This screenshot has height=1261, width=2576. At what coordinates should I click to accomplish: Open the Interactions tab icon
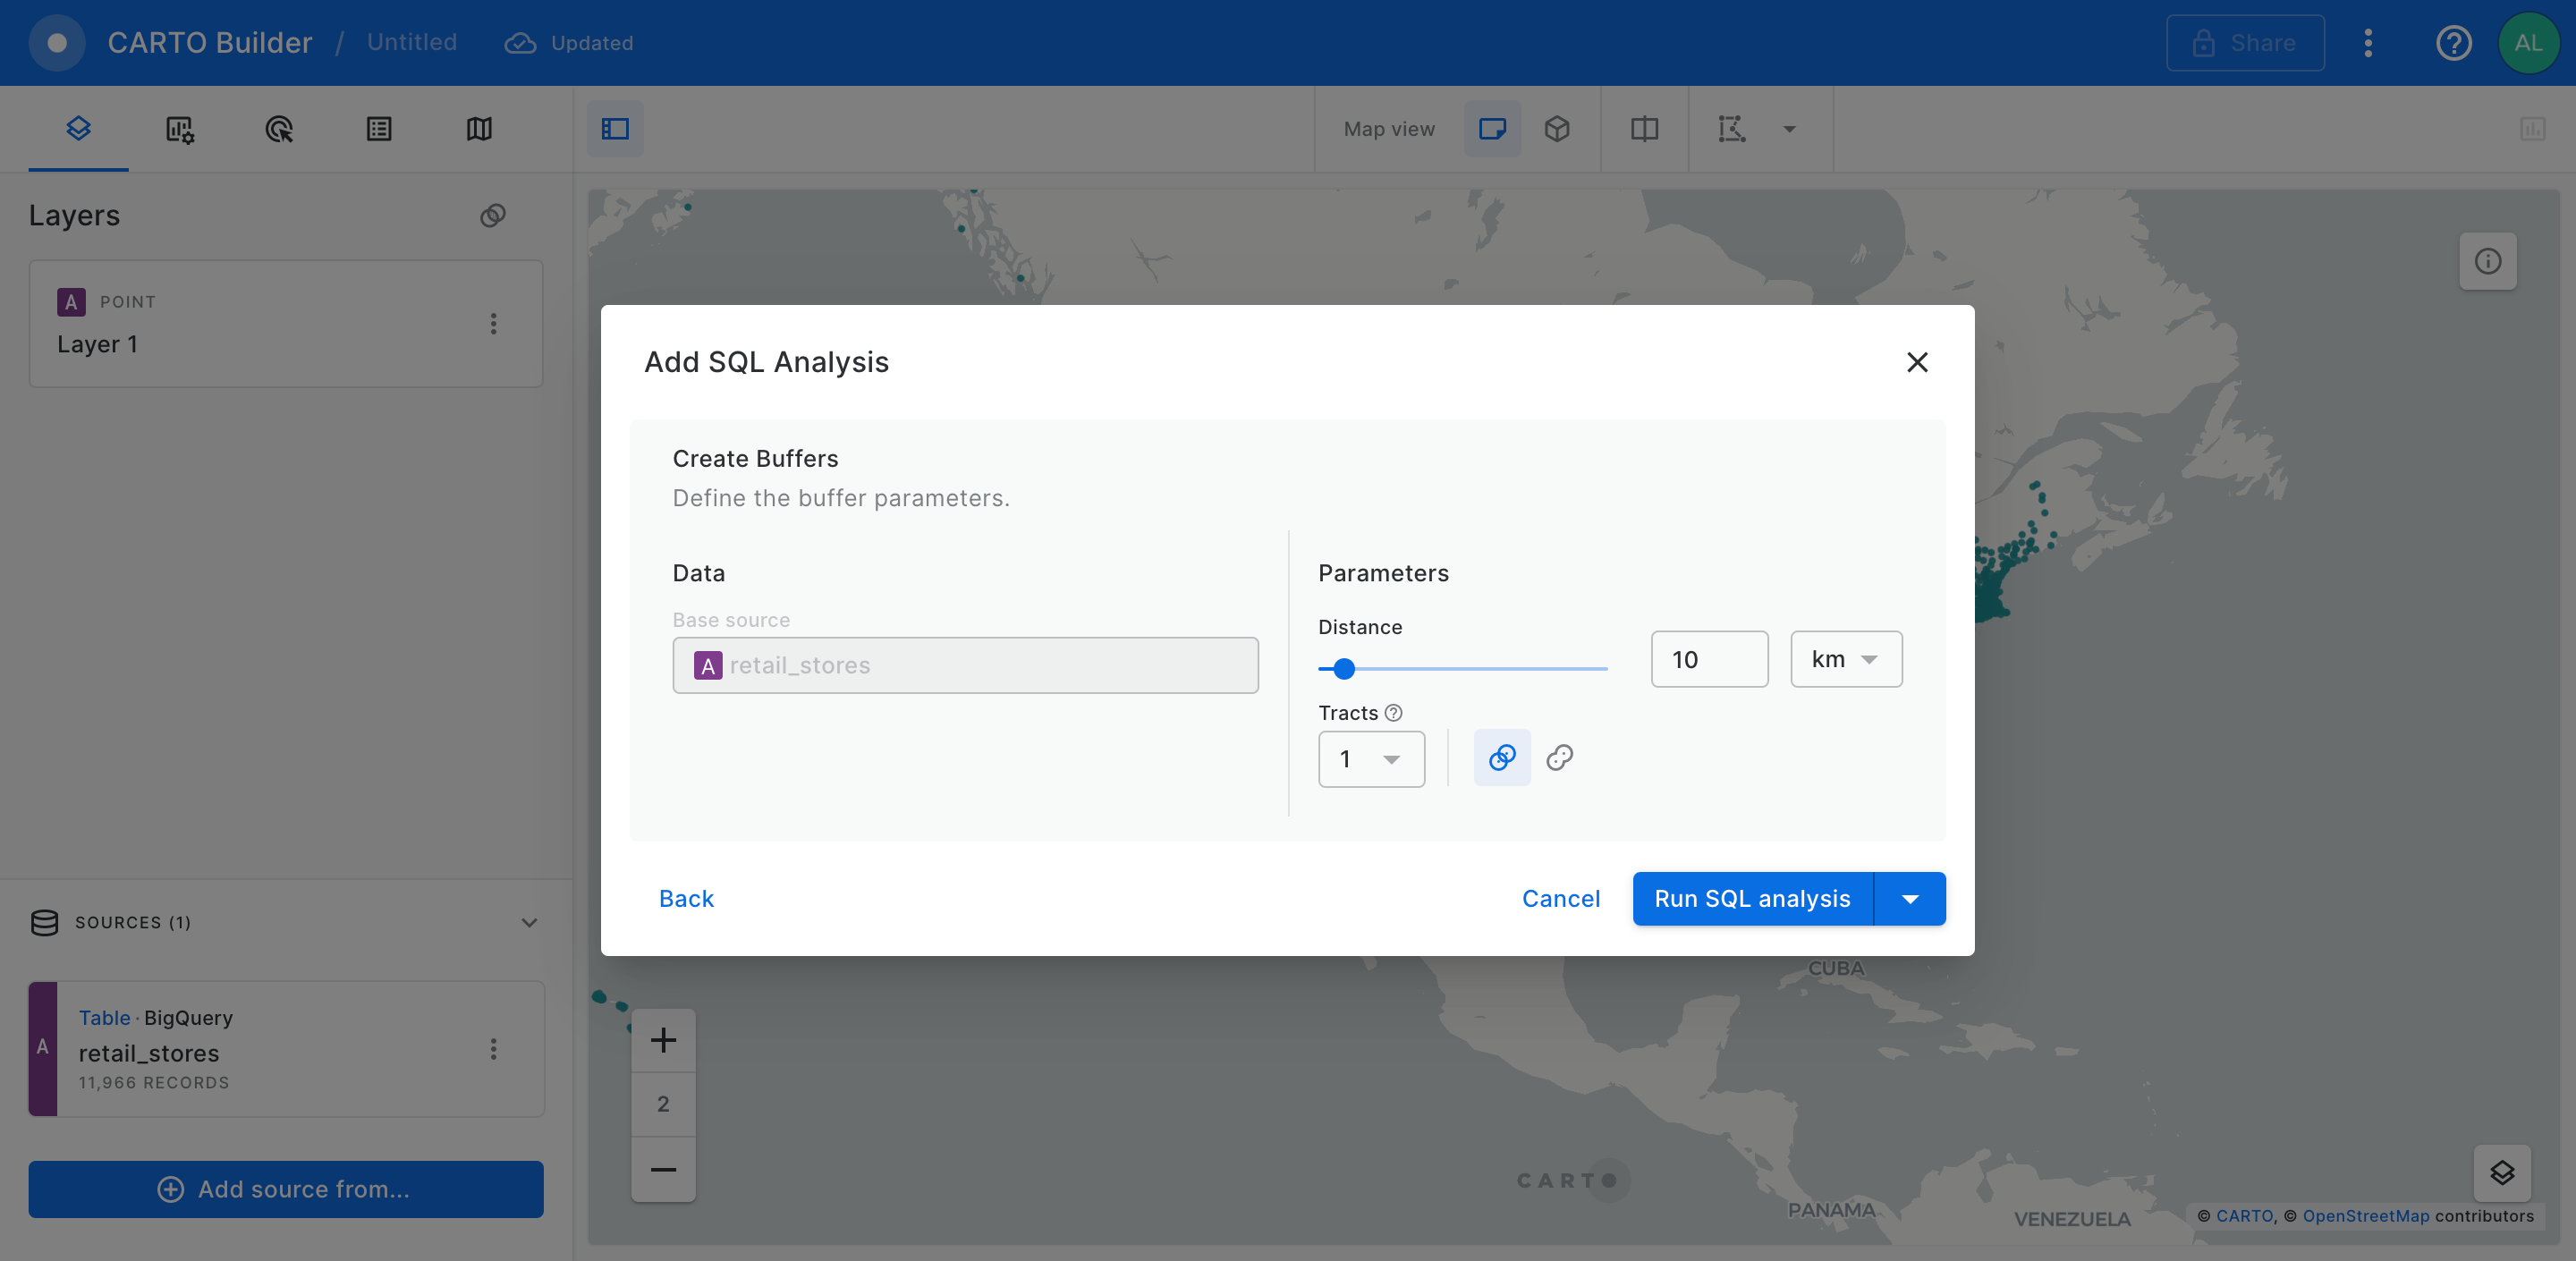279,129
